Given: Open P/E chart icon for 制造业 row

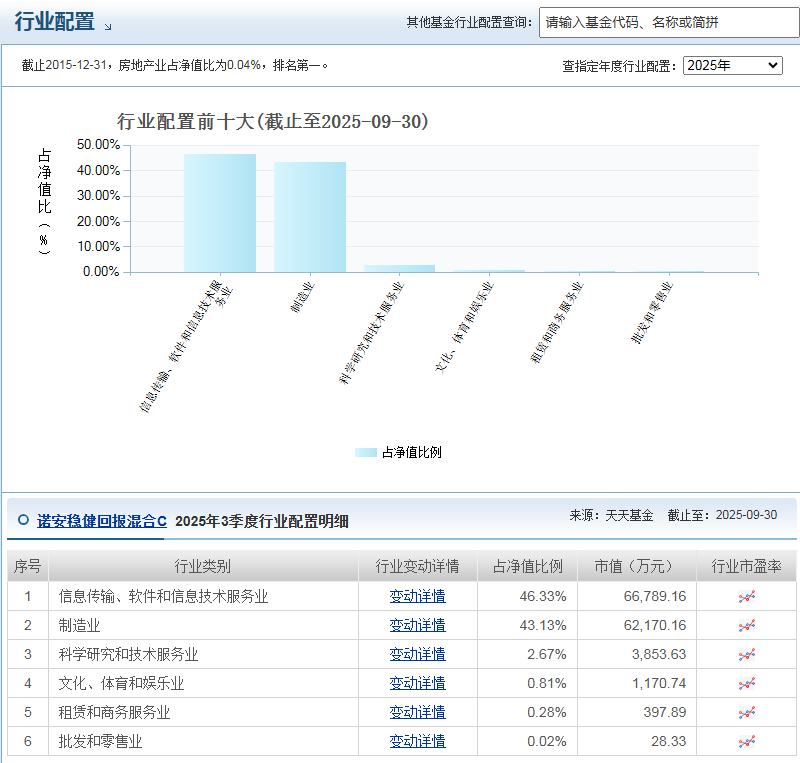Looking at the screenshot, I should (746, 625).
